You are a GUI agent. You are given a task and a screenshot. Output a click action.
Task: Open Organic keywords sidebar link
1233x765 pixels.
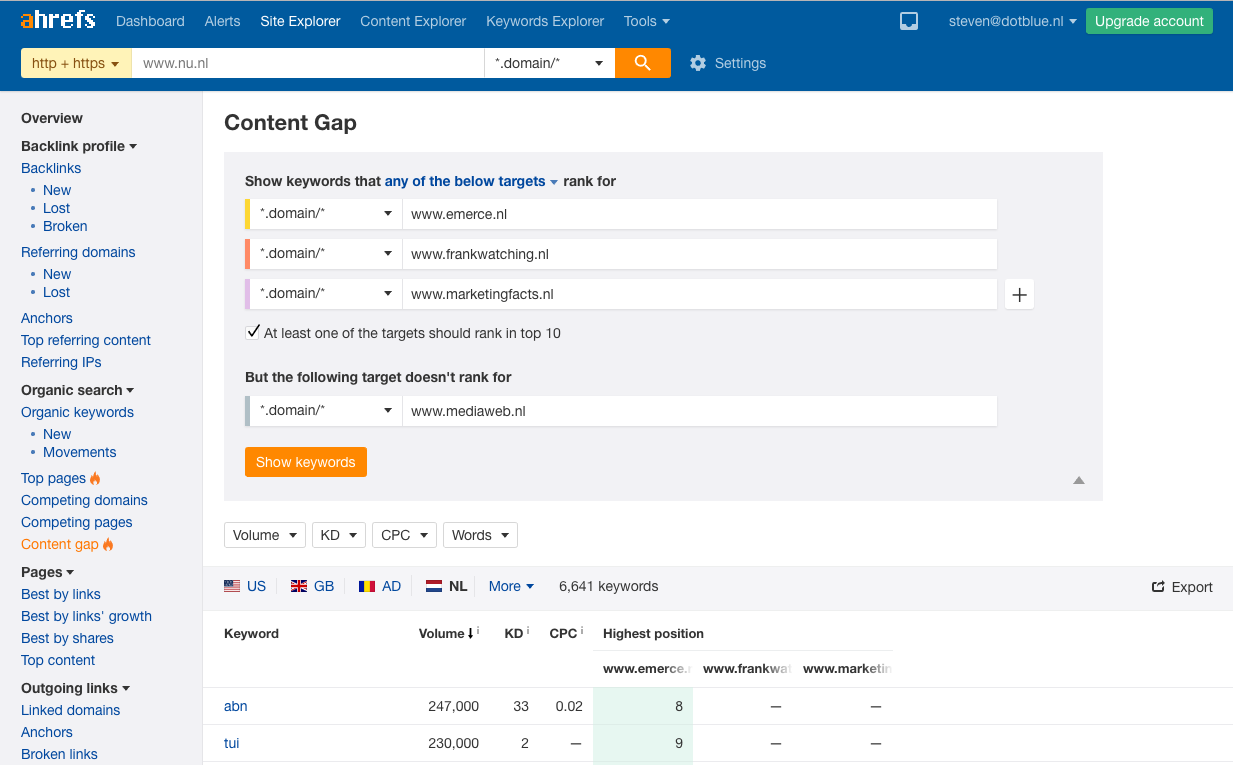(77, 412)
